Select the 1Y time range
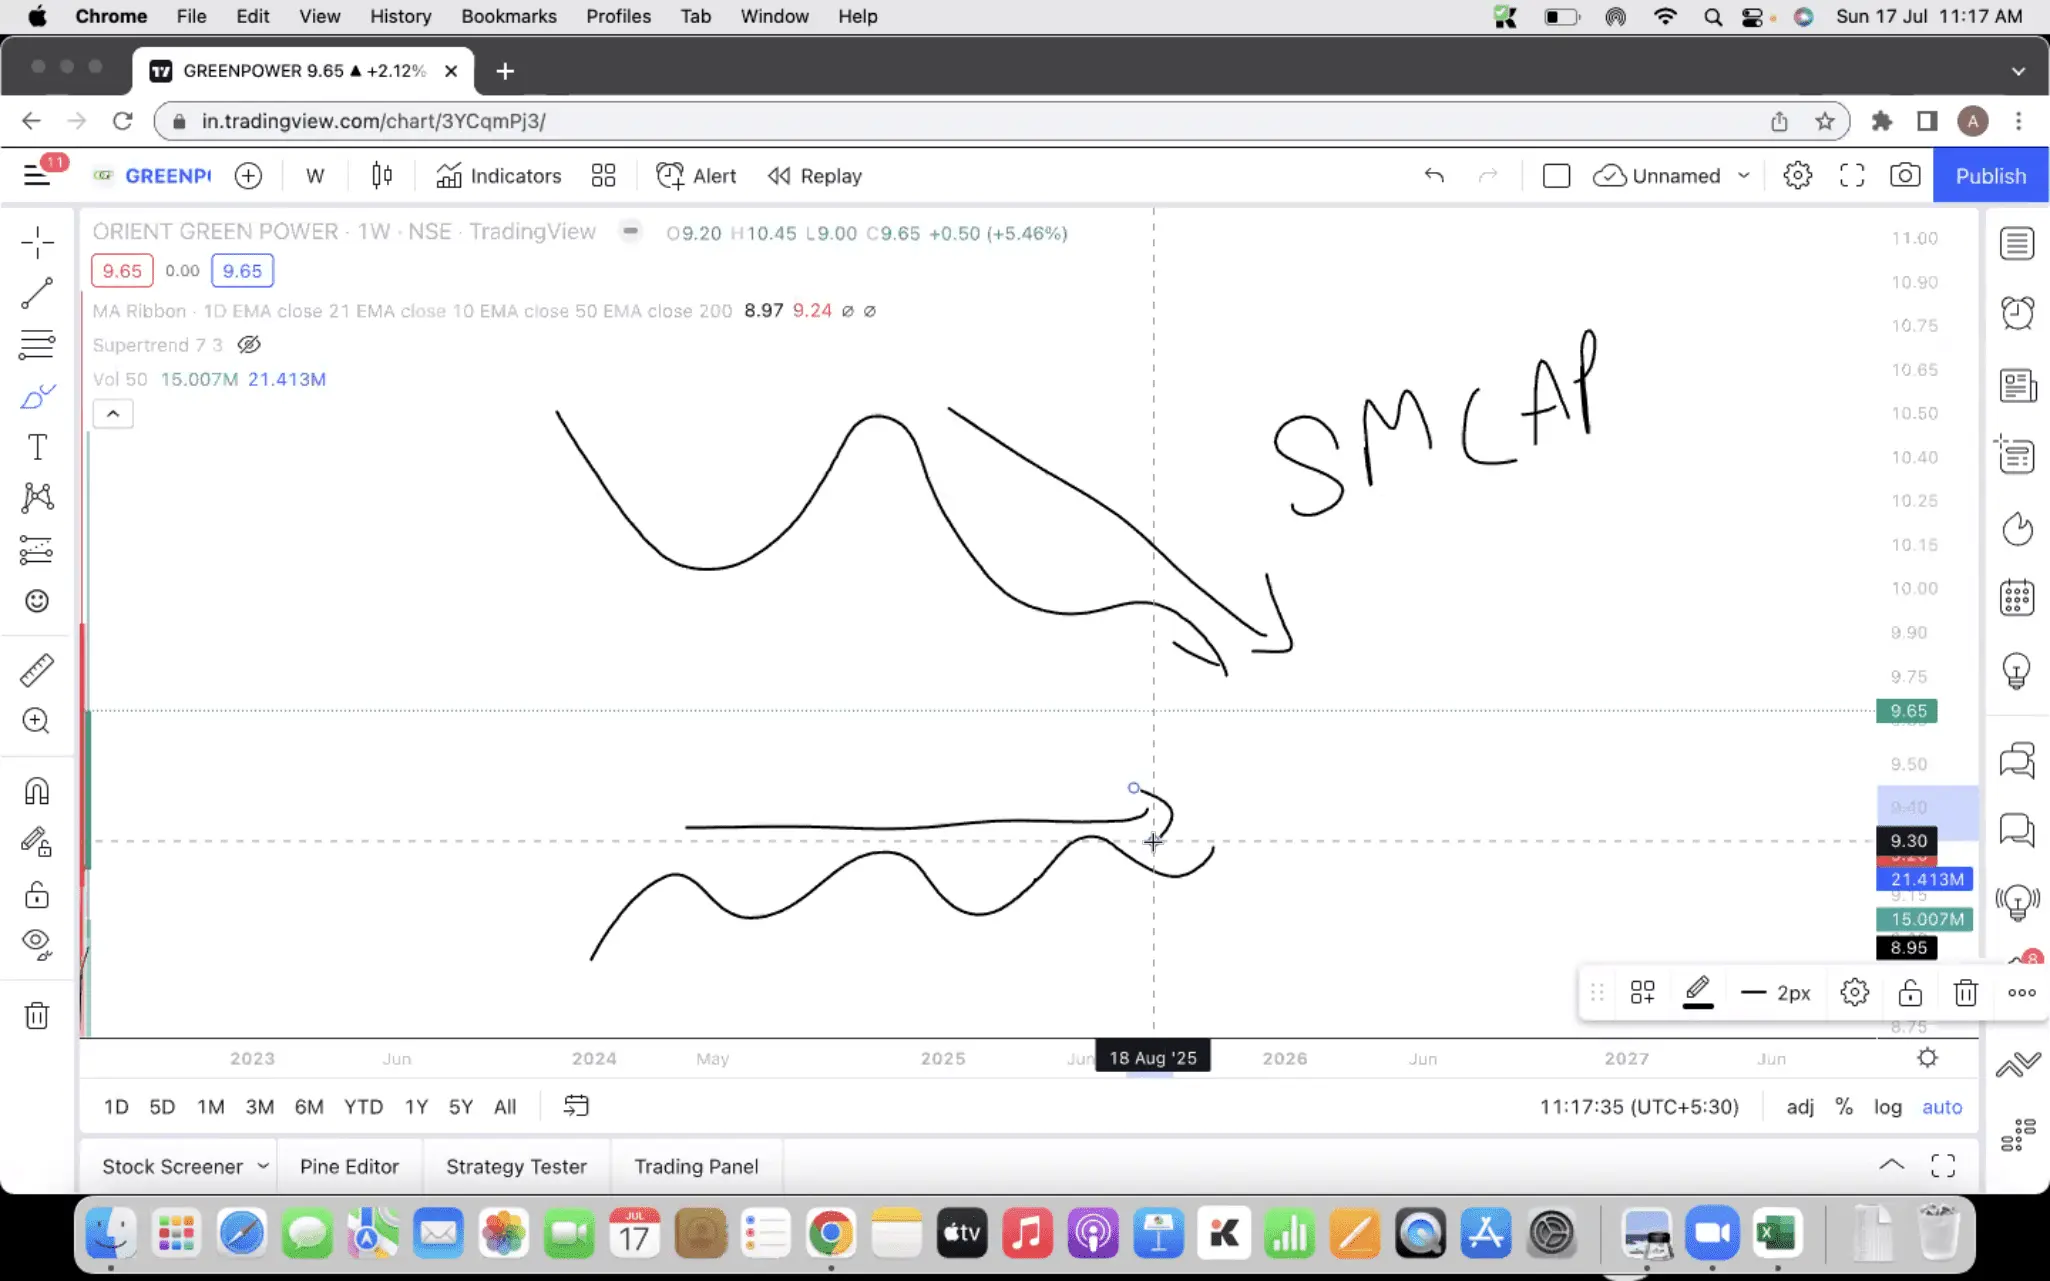 click(416, 1107)
